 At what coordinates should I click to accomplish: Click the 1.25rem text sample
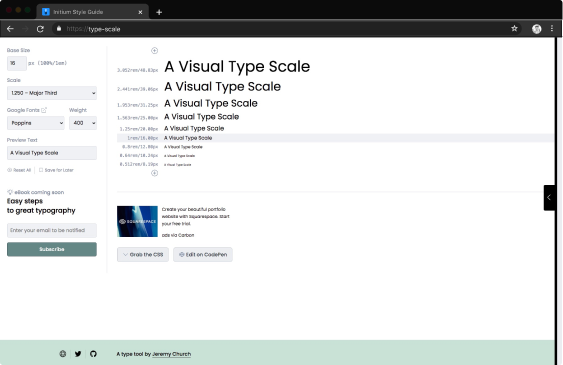click(x=194, y=128)
